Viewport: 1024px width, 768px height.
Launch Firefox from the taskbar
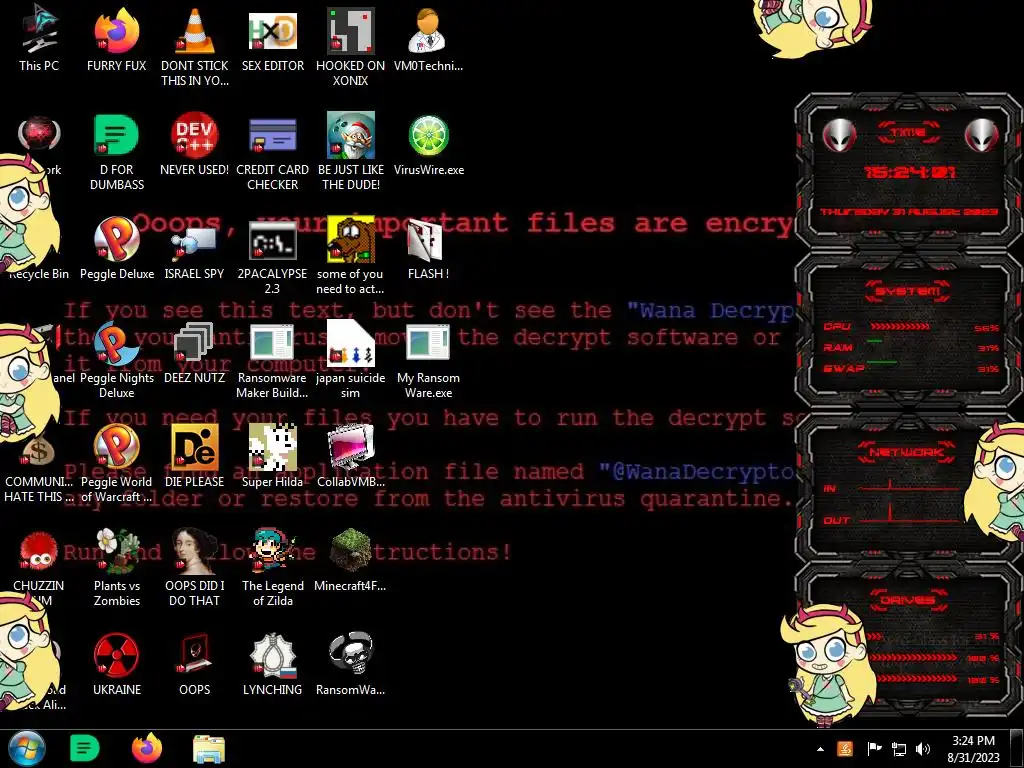click(x=147, y=748)
